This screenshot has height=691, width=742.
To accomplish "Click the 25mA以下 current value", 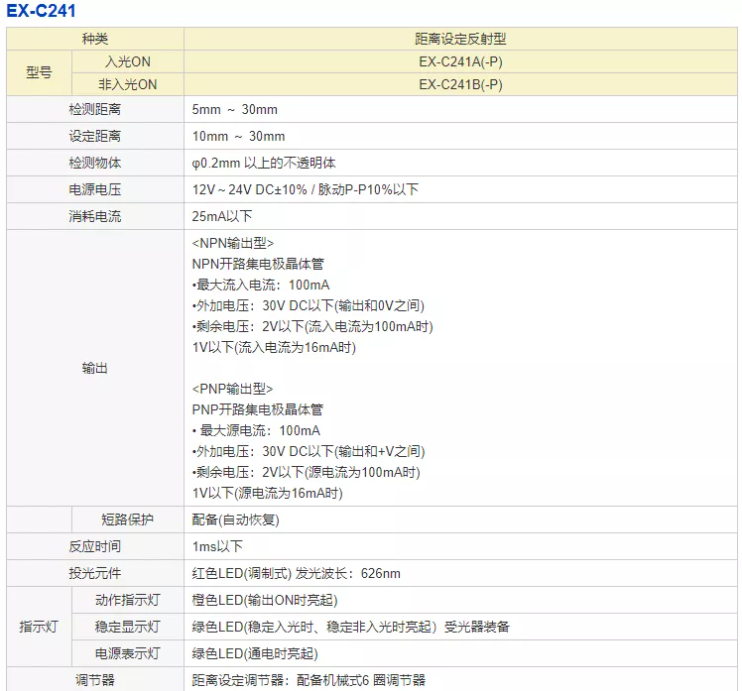I will (222, 216).
